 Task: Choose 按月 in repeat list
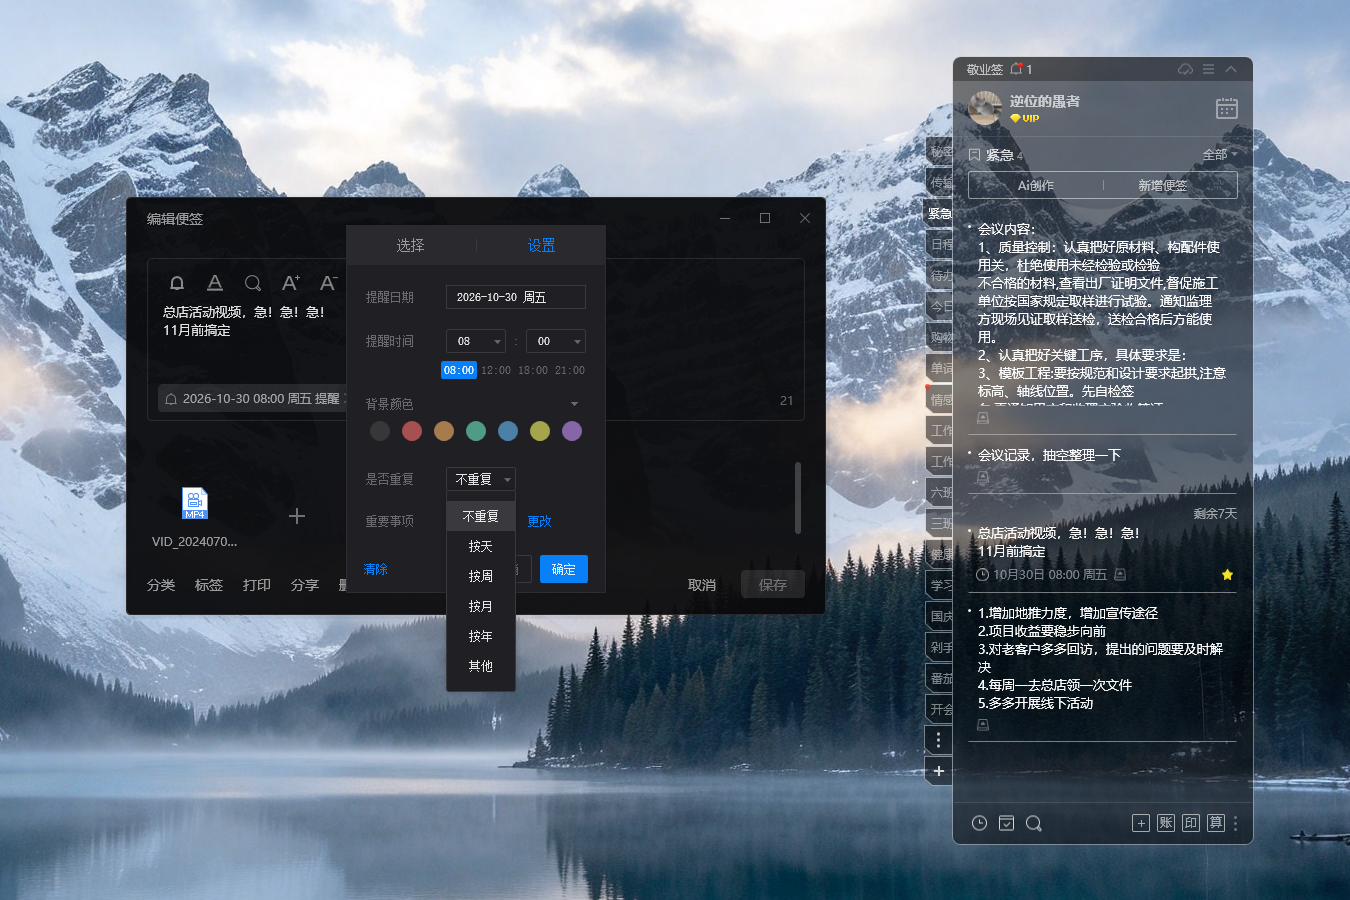pyautogui.click(x=481, y=606)
